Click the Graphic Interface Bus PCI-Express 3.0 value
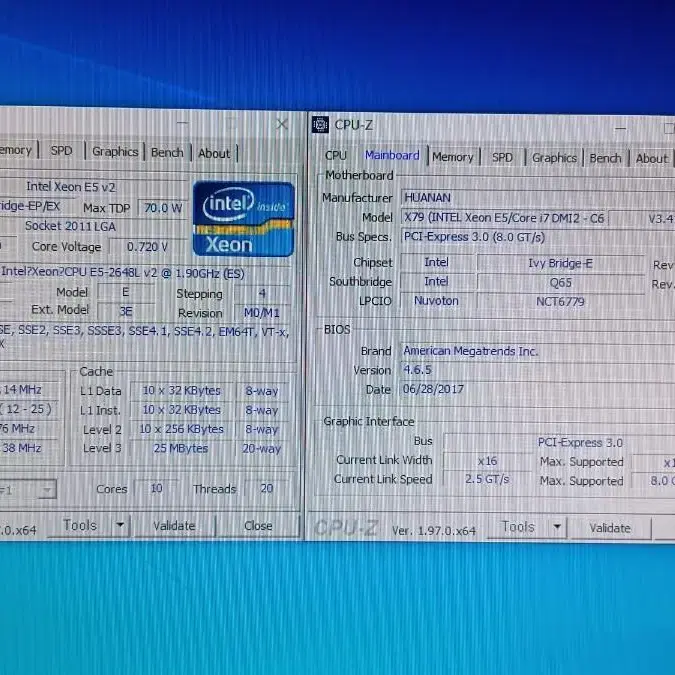Image resolution: width=675 pixels, height=675 pixels. point(559,442)
